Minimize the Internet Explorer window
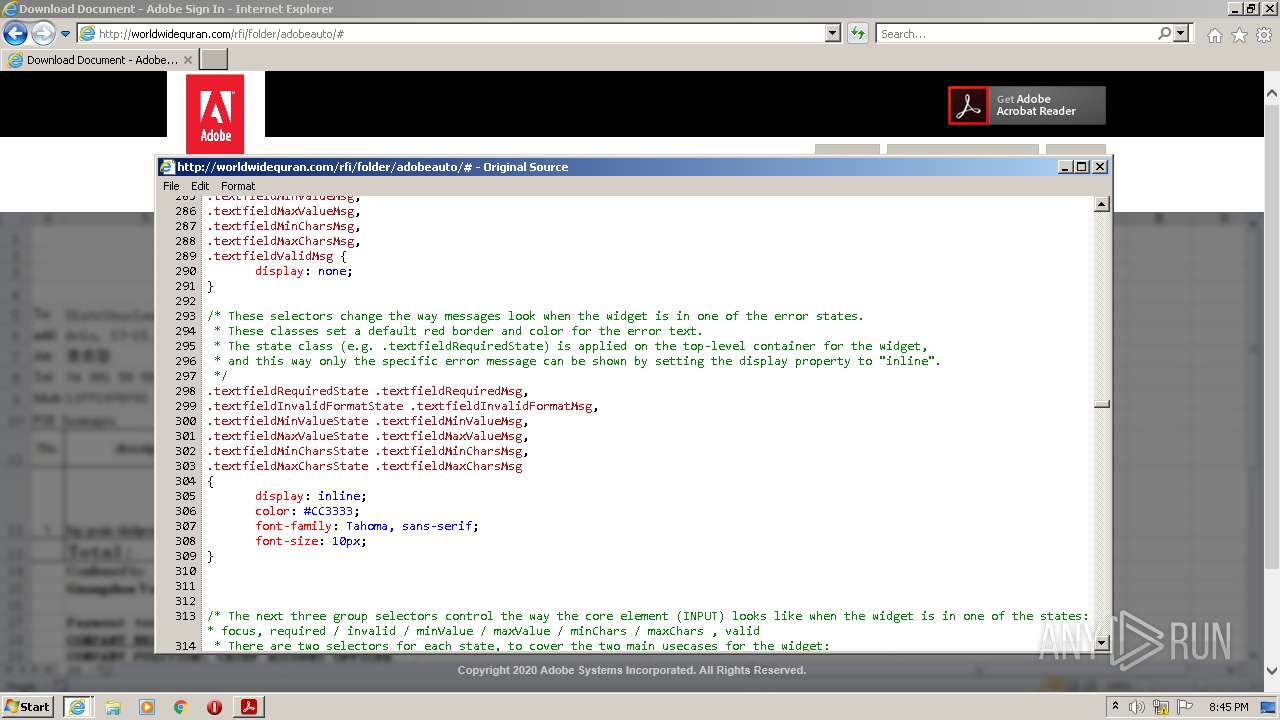 pos(1234,8)
